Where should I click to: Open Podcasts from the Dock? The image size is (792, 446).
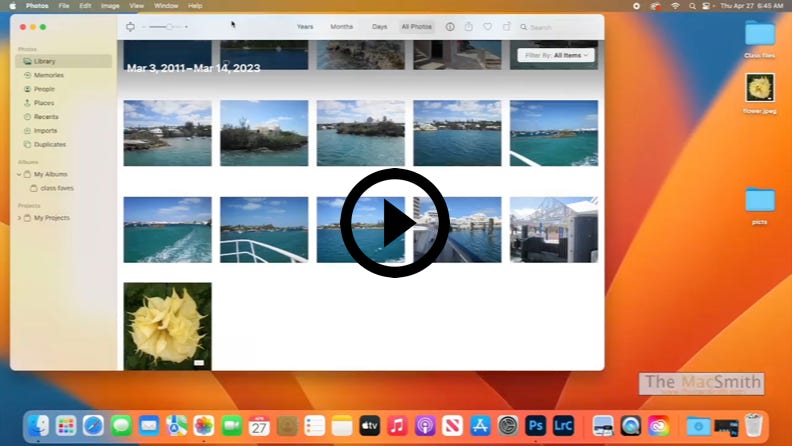pos(425,426)
